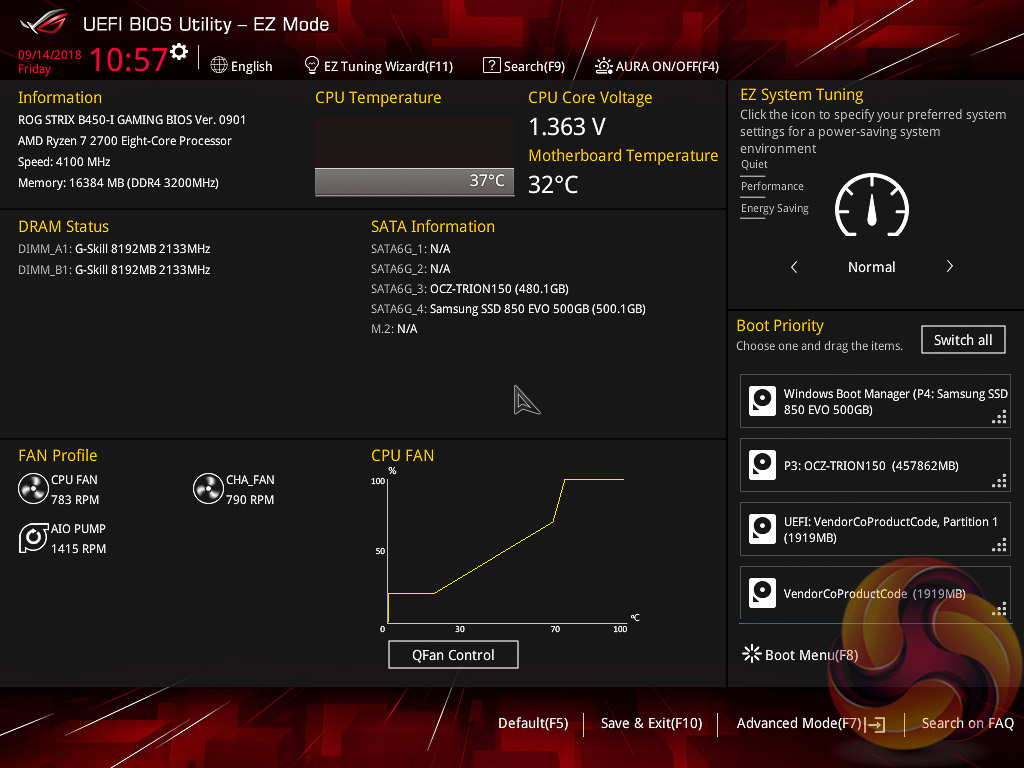Click the CPU FAN fan icon
1024x768 pixels.
pos(33,489)
